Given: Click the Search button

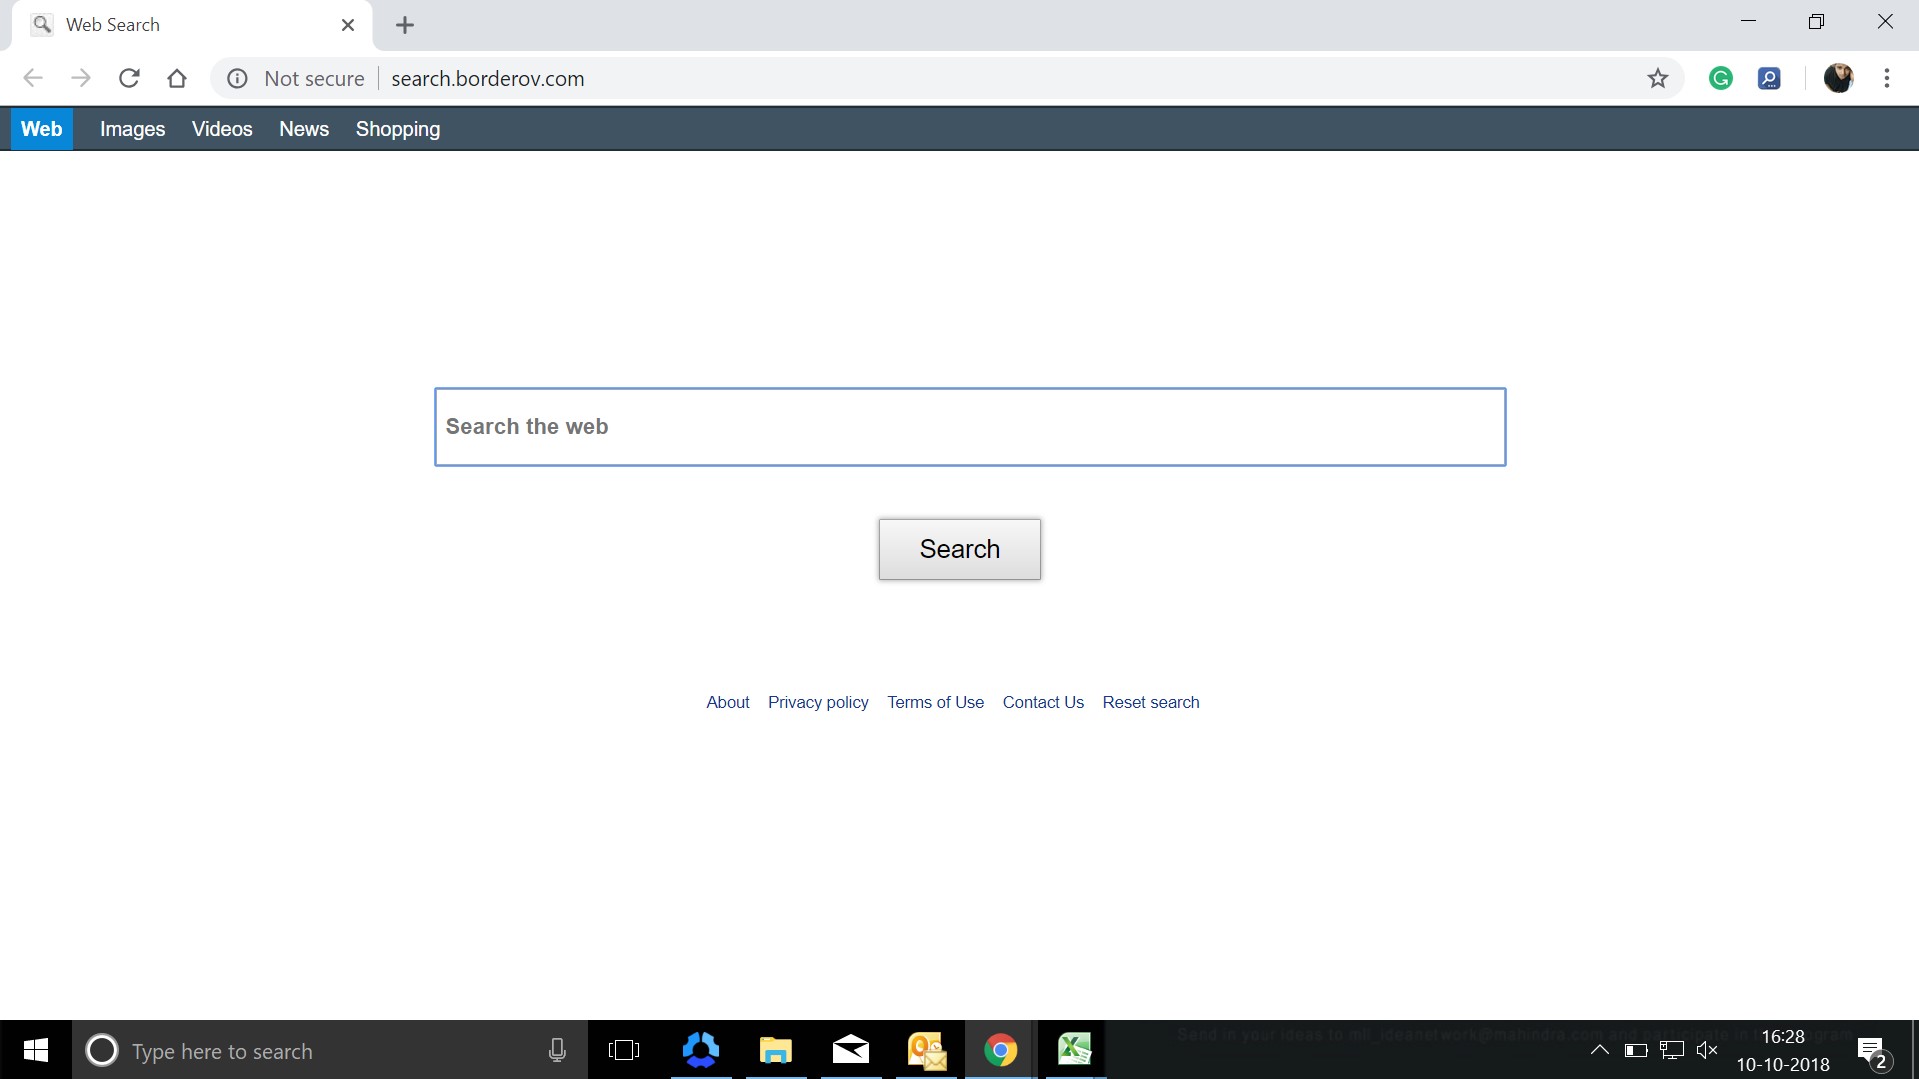Looking at the screenshot, I should [x=959, y=548].
